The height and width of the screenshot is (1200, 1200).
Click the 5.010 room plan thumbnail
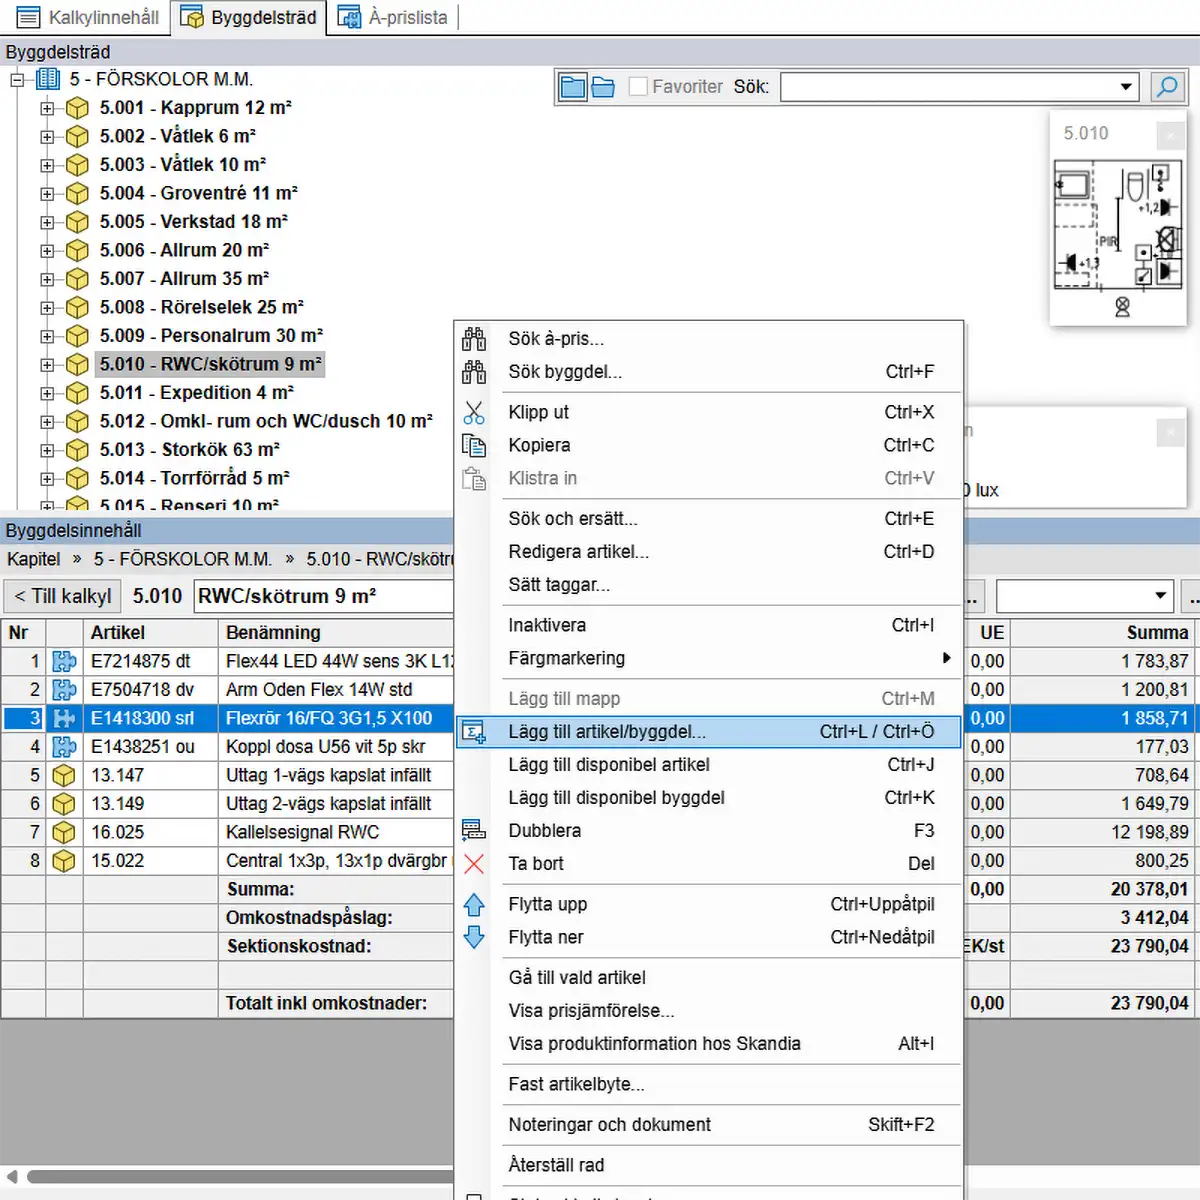tap(1119, 236)
